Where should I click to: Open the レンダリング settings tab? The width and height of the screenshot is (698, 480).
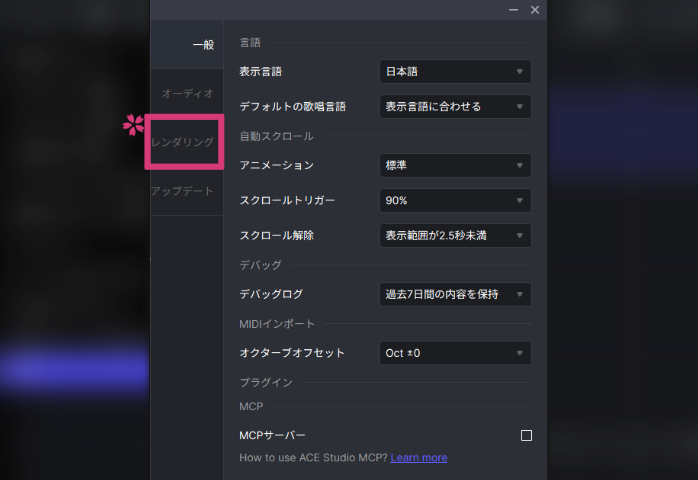click(x=182, y=142)
